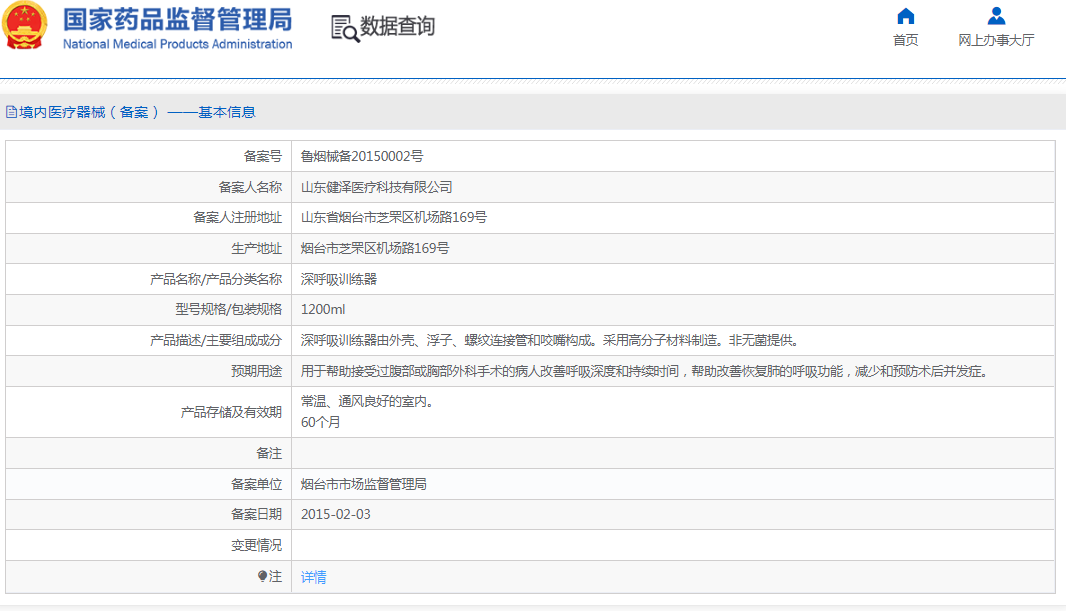Select product description starting 深呼吸训练器由外壳
This screenshot has height=611, width=1066.
pyautogui.click(x=552, y=341)
